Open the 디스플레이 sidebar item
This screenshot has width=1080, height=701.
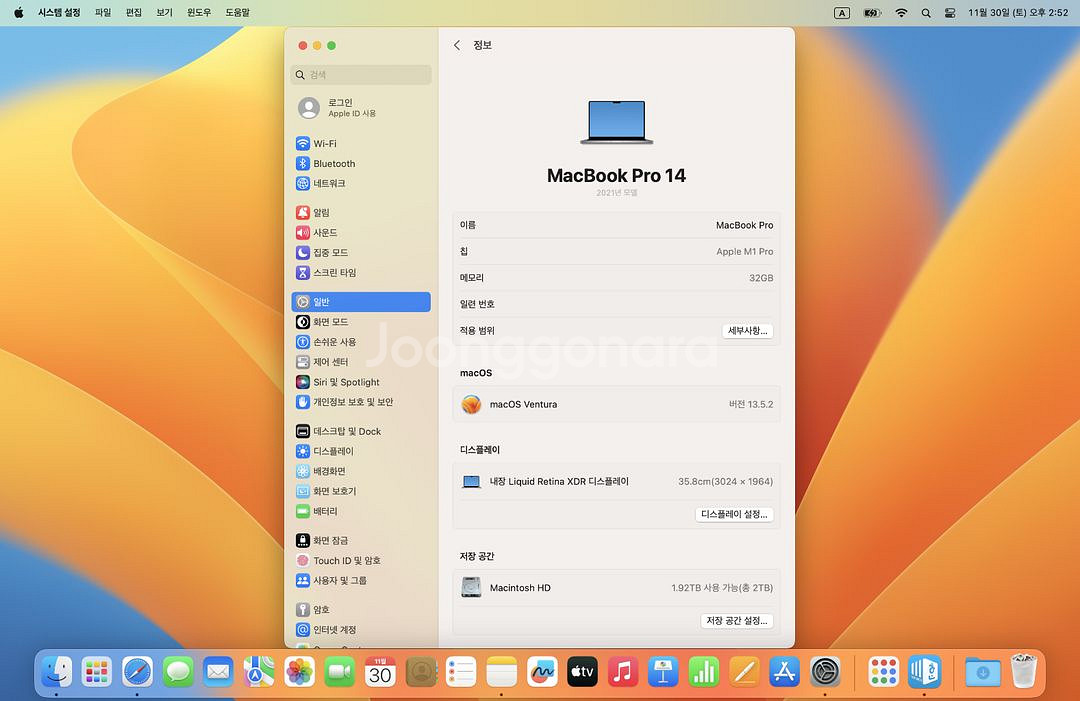(361, 451)
